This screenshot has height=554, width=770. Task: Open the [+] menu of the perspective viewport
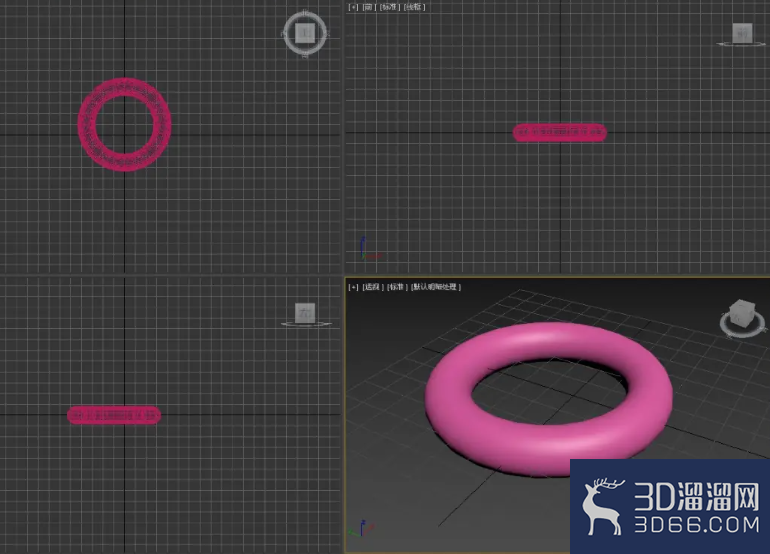353,287
